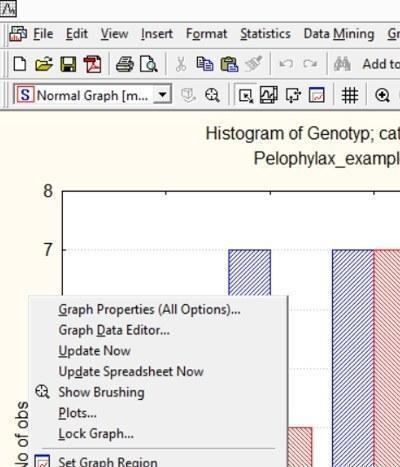The width and height of the screenshot is (400, 467).
Task: Click the No of obs axis label
Action: pyautogui.click(x=22, y=433)
